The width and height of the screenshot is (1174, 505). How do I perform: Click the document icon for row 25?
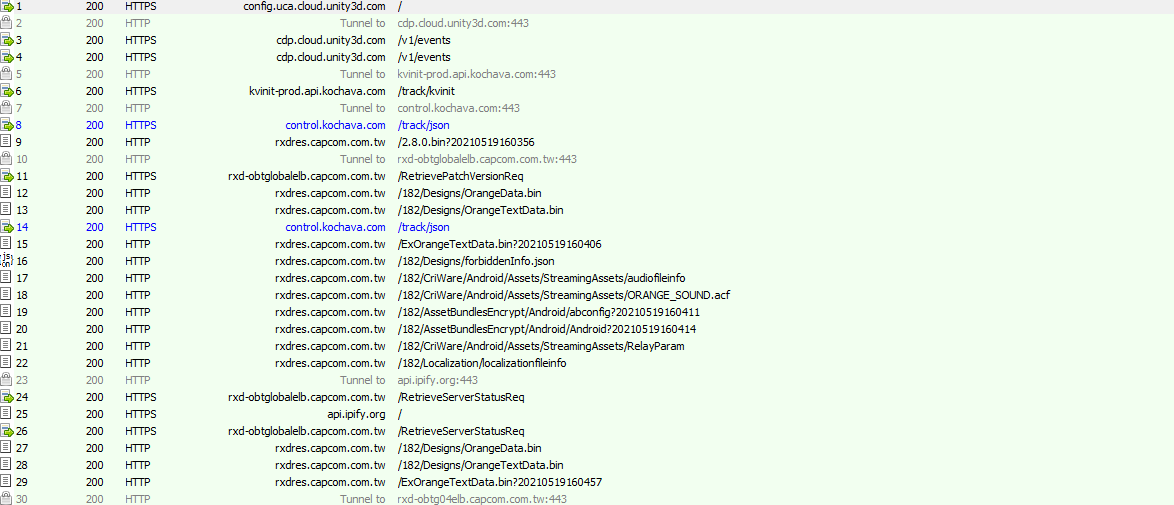pos(6,414)
